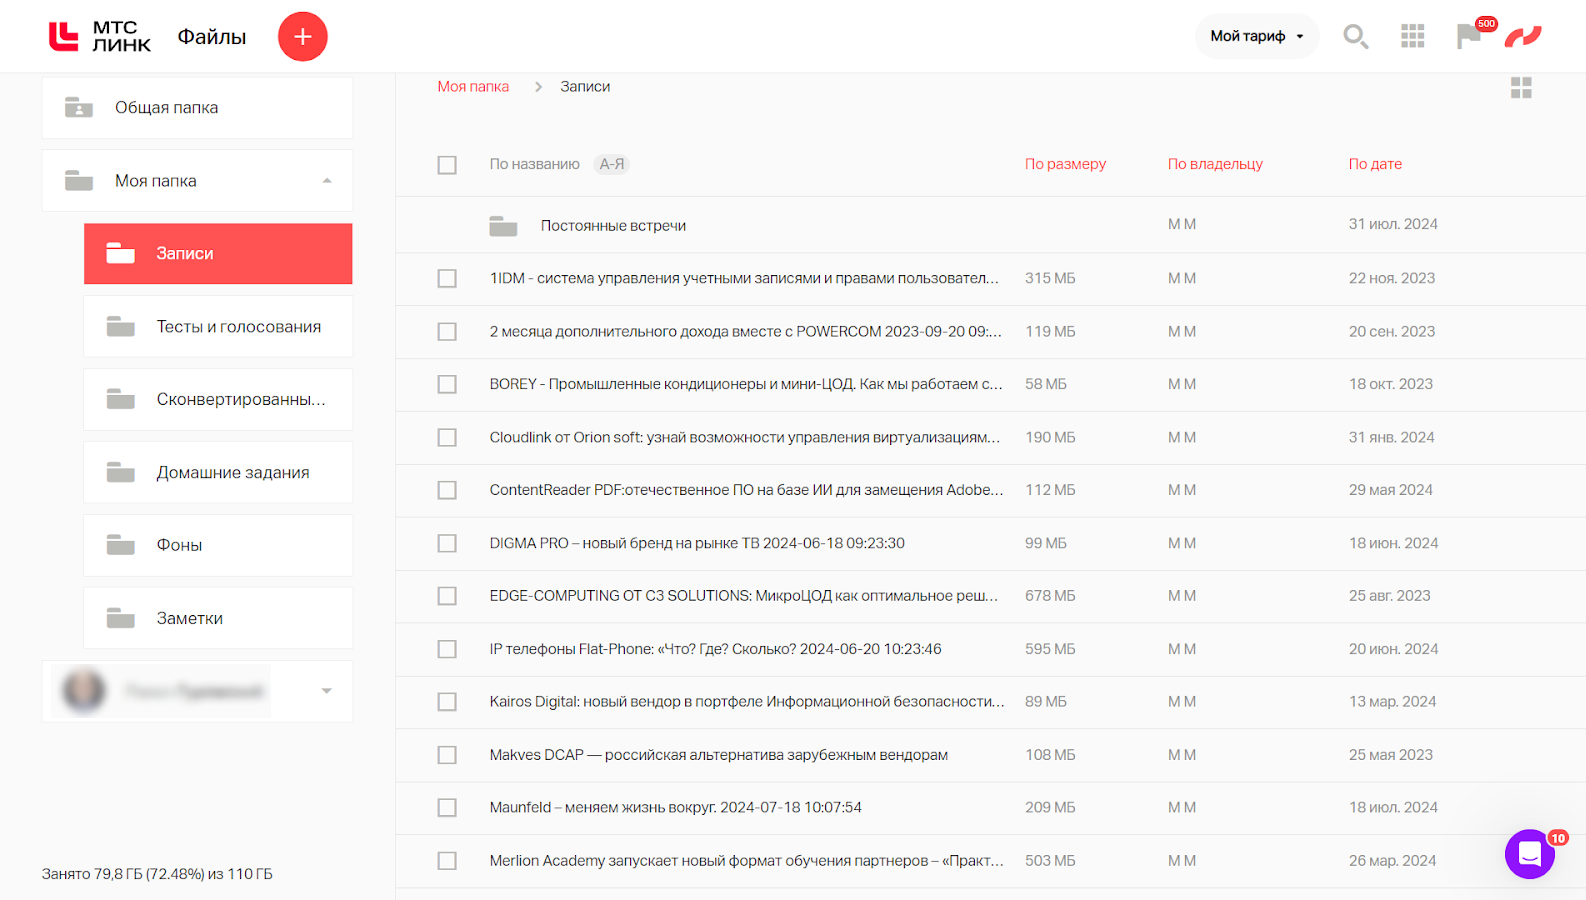
Task: Check the Maunfeld recording checkbox
Action: click(x=447, y=808)
